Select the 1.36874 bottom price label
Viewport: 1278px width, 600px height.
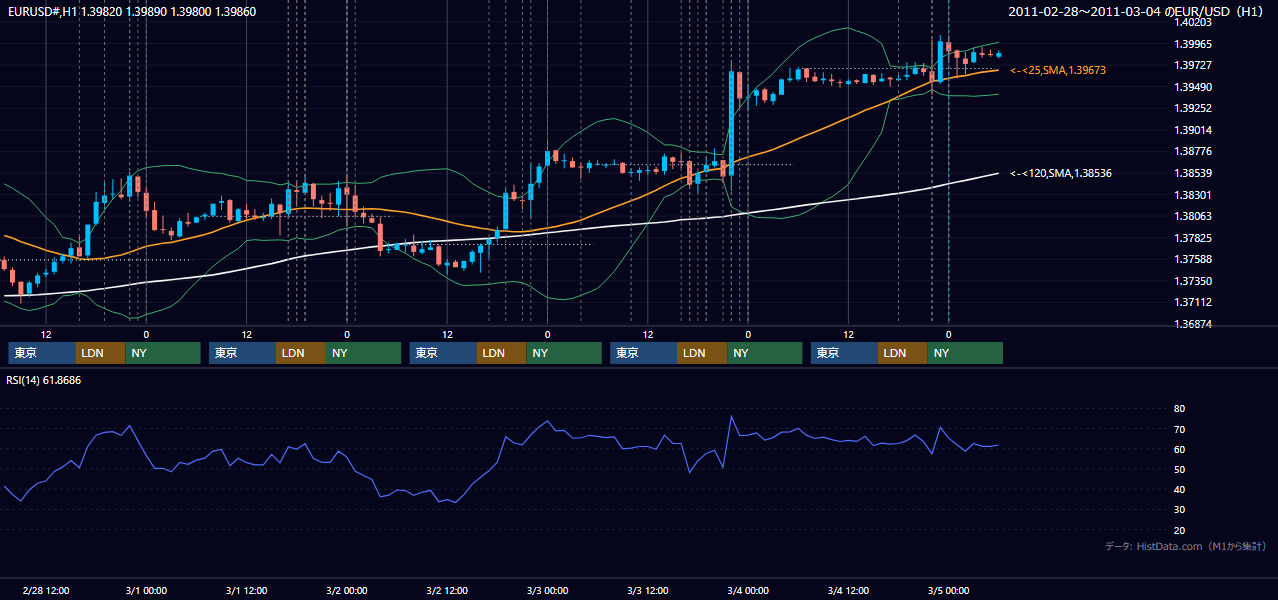(1193, 324)
